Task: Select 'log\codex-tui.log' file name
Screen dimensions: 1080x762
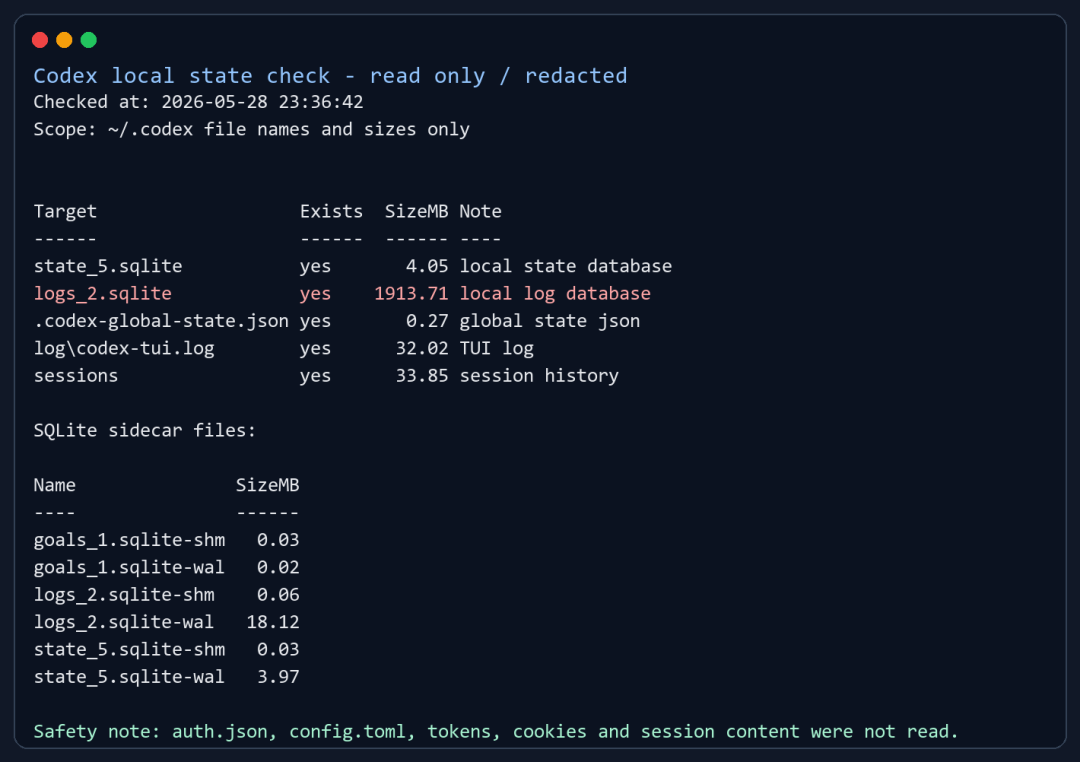Action: [x=124, y=349]
